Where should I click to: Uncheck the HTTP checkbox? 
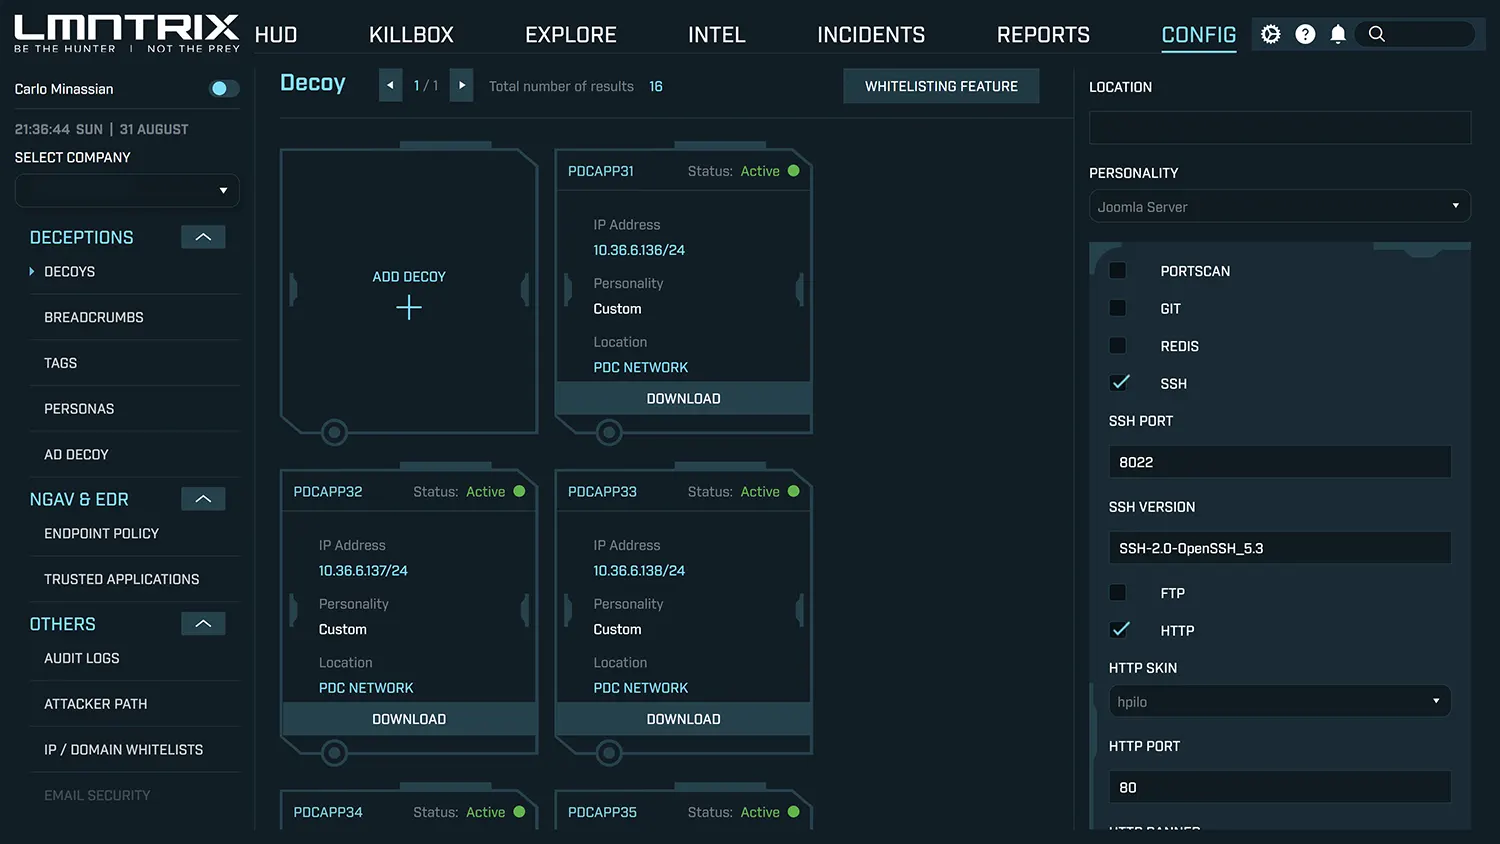click(1120, 630)
